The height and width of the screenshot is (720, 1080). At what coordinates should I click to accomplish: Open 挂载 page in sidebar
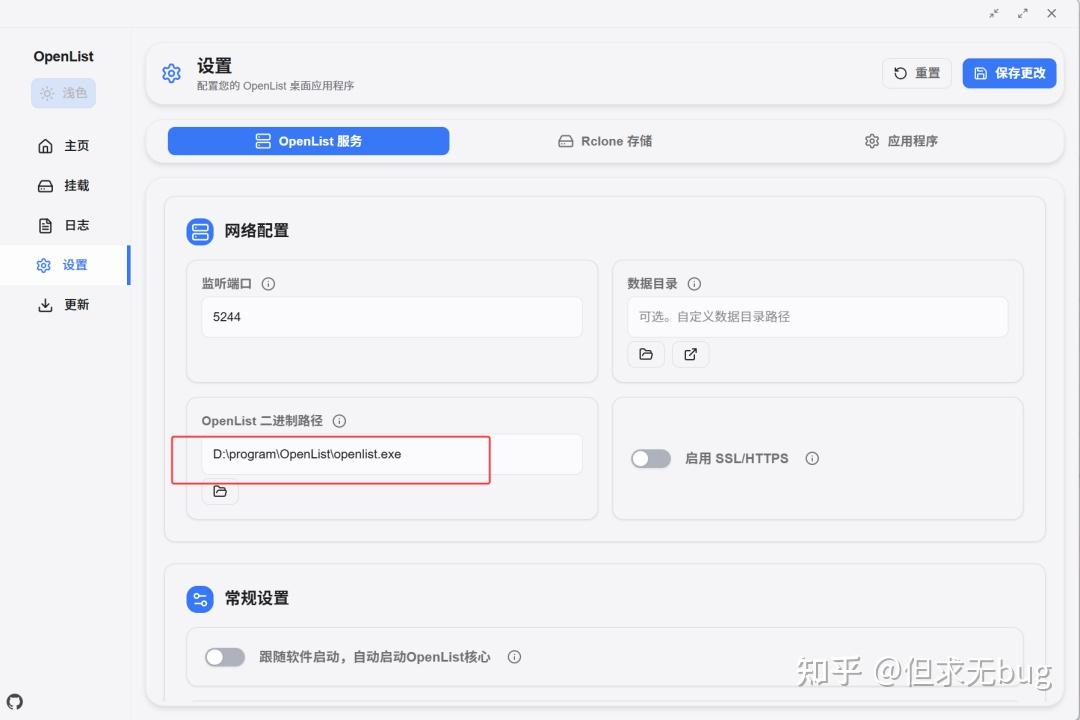tap(63, 186)
